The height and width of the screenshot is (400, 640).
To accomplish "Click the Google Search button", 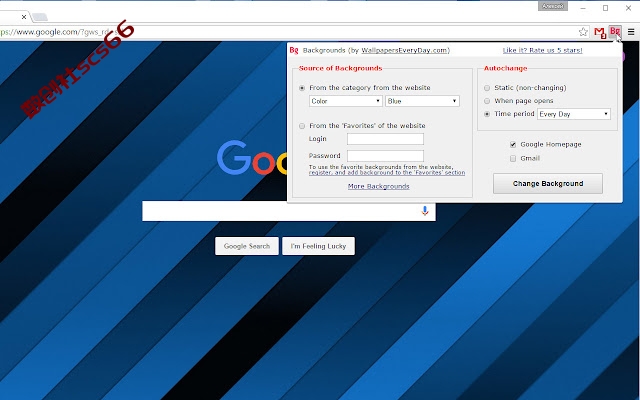I will (x=247, y=246).
